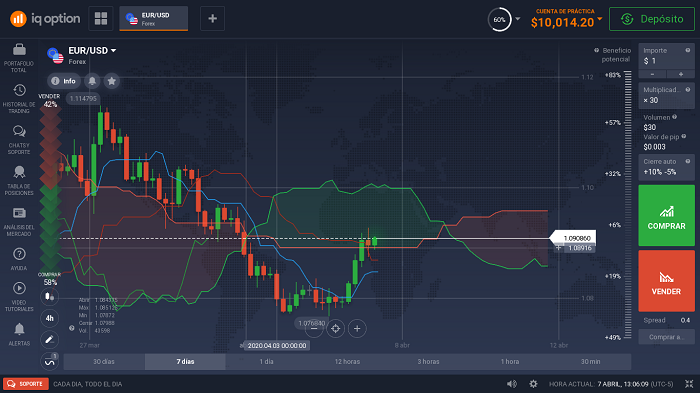Click the 1.114795 price tag
Viewport: 700px width, 393px height.
[x=83, y=99]
